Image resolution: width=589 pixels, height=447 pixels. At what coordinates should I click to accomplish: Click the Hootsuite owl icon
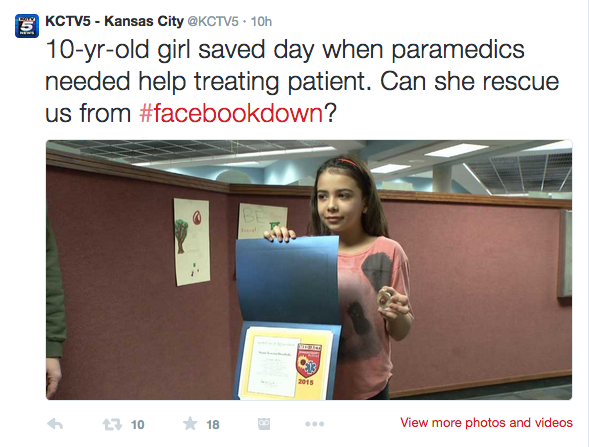(264, 424)
